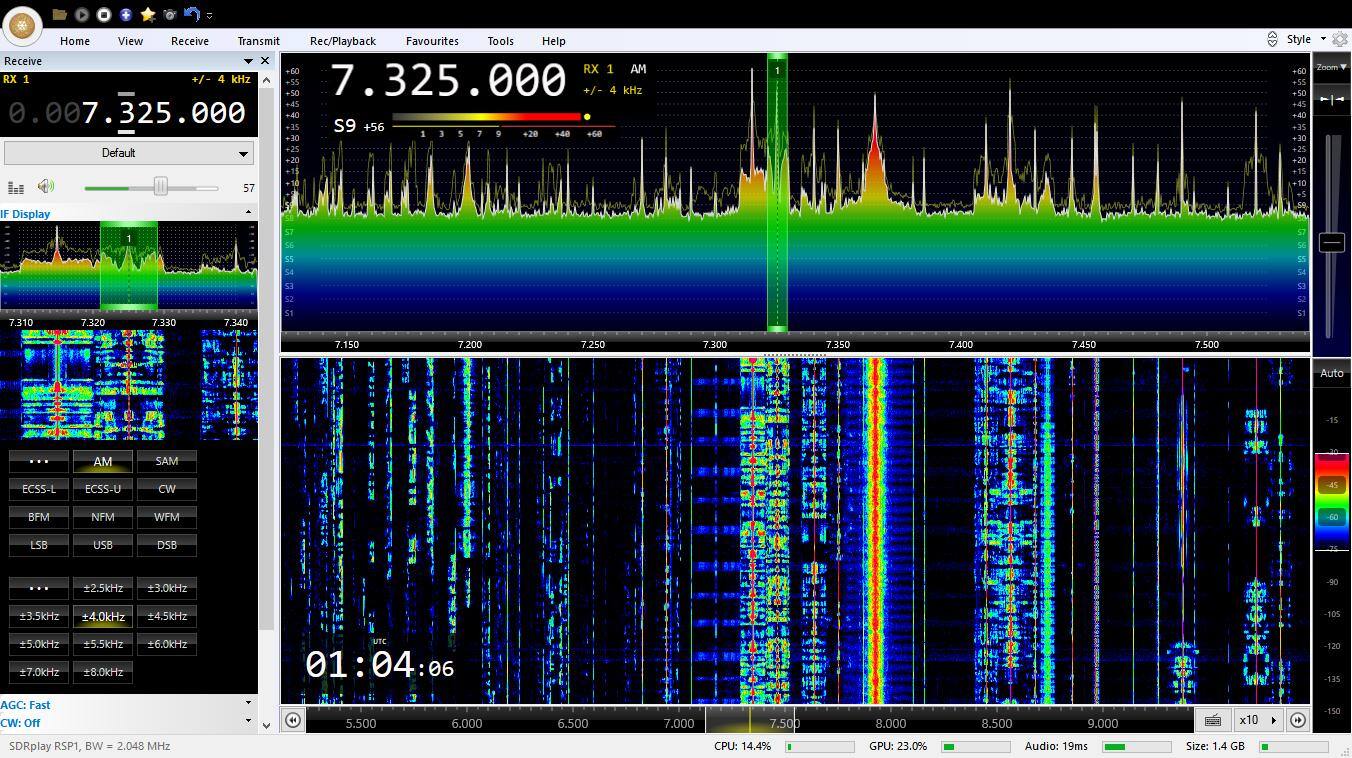Click the center-marker icon under Zoom
This screenshot has height=758, width=1352.
[x=1331, y=99]
